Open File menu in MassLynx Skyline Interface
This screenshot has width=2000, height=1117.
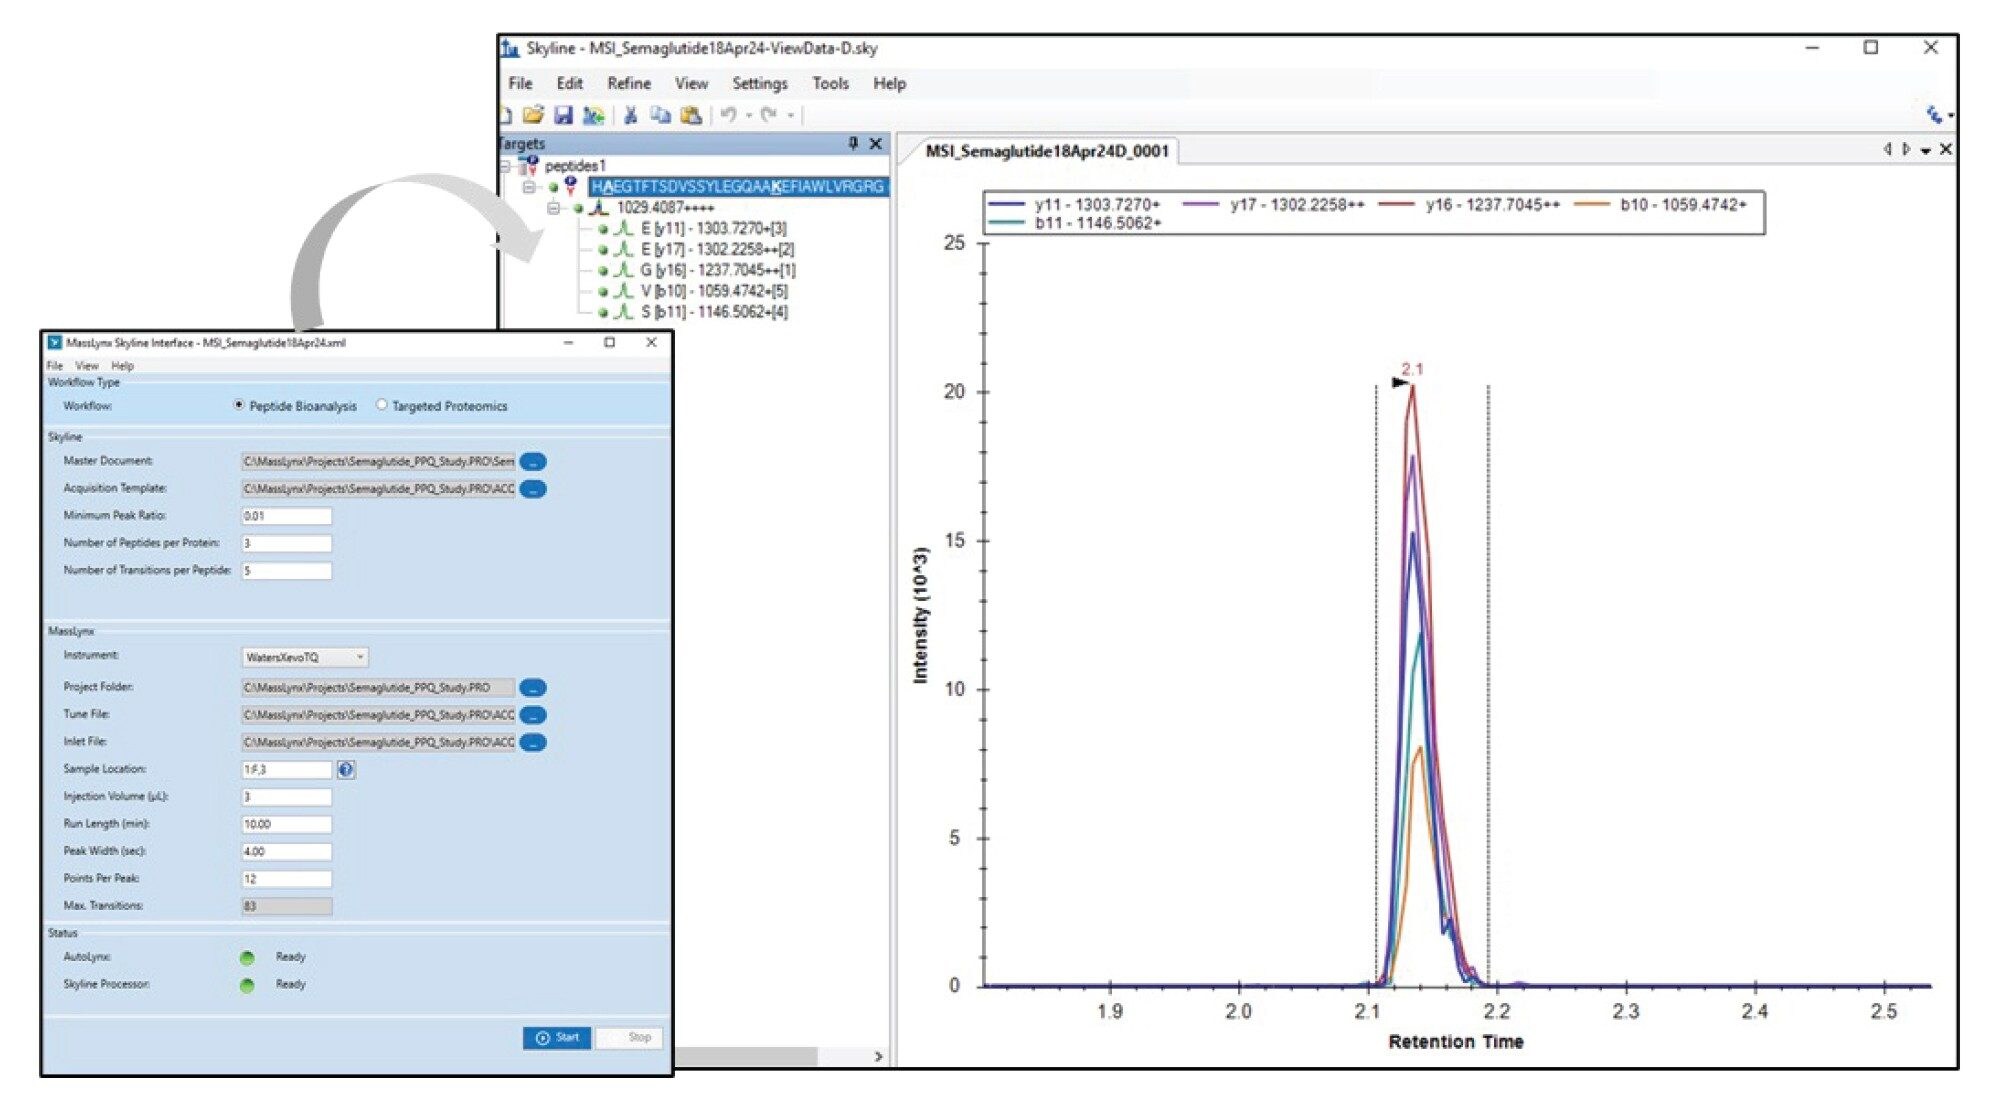(x=54, y=366)
